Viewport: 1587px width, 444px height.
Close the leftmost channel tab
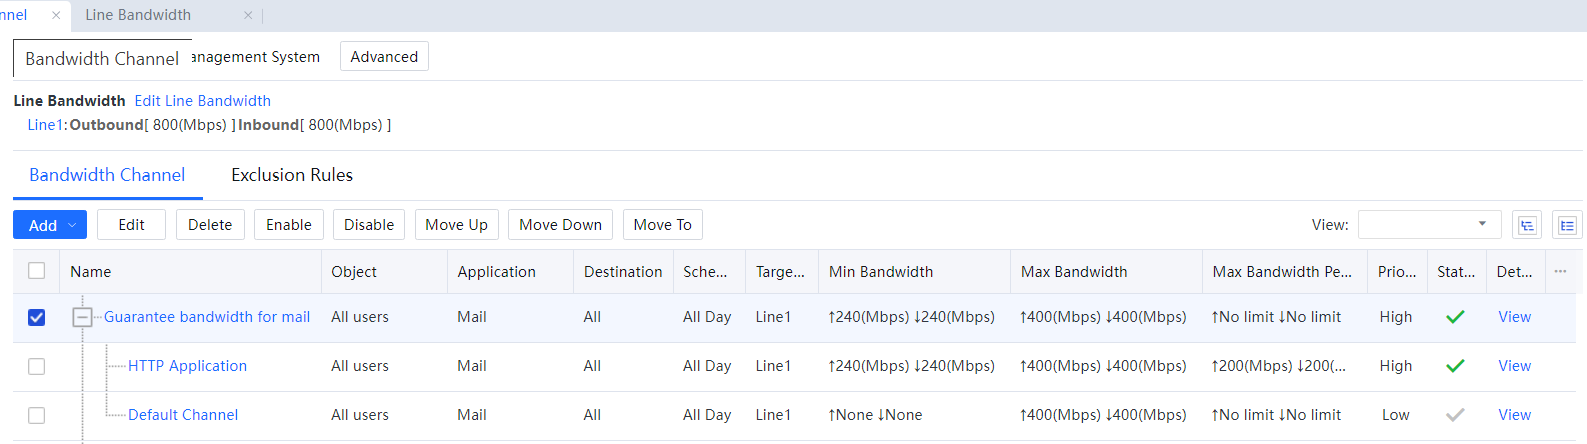[56, 15]
